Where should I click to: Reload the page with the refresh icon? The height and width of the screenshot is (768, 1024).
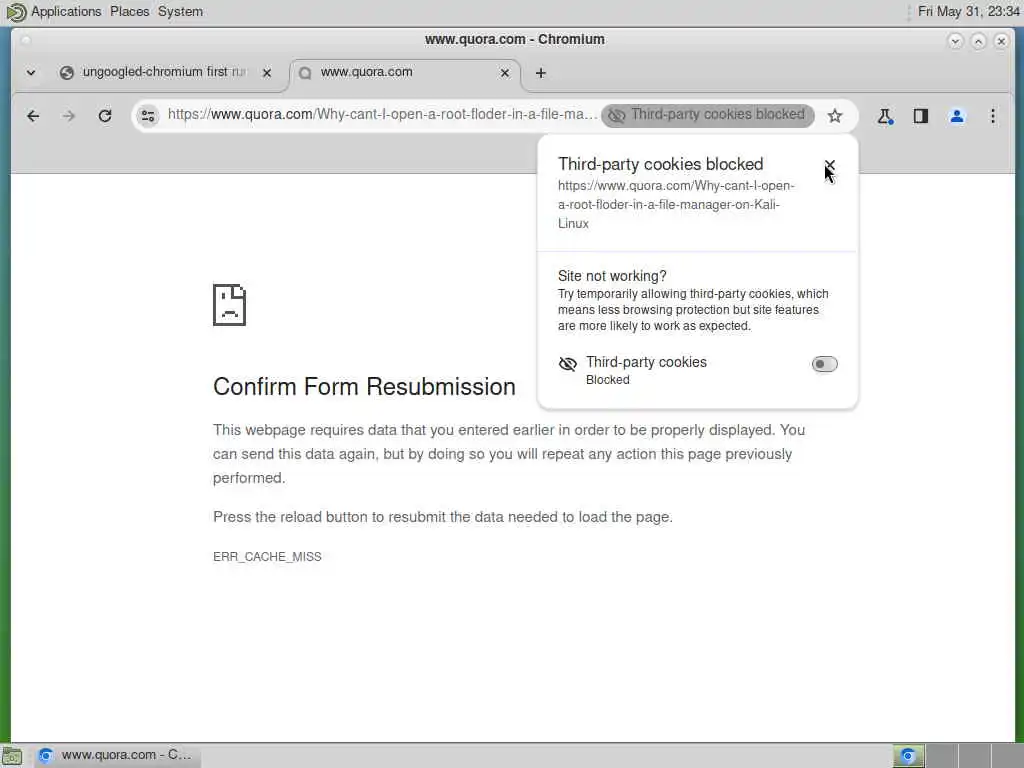104,116
